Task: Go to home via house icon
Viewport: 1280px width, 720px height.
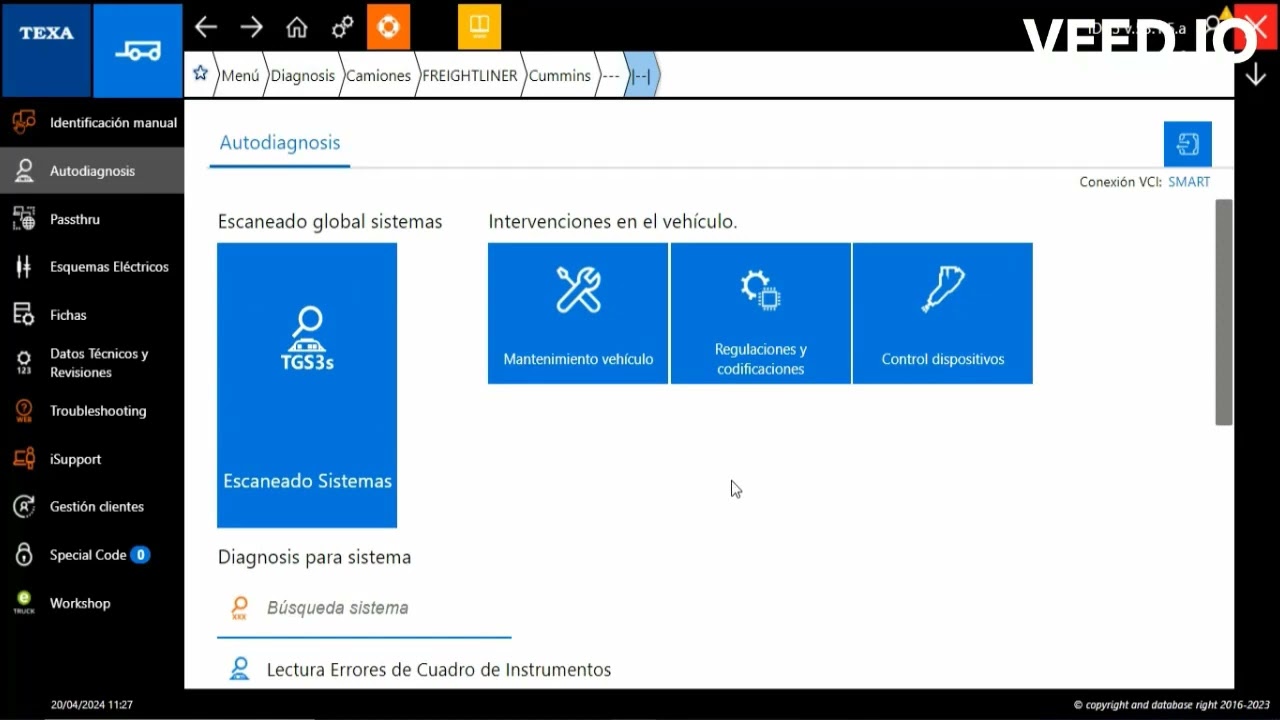Action: (x=297, y=27)
